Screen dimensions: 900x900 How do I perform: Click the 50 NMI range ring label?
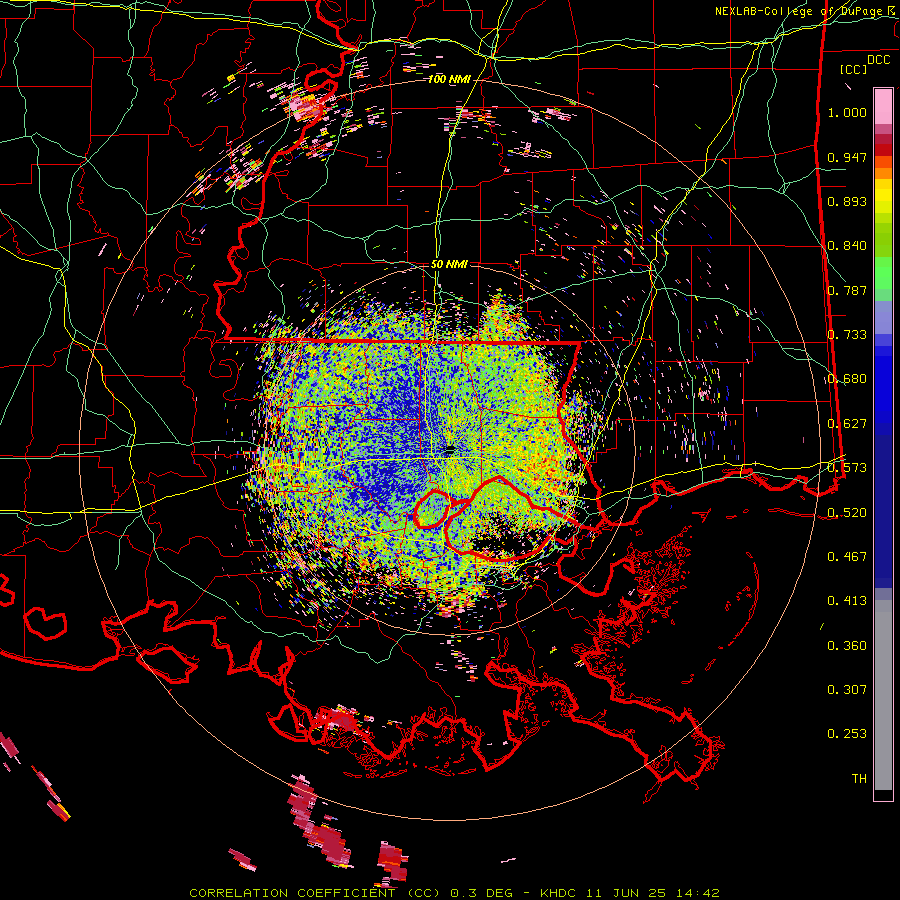click(449, 265)
